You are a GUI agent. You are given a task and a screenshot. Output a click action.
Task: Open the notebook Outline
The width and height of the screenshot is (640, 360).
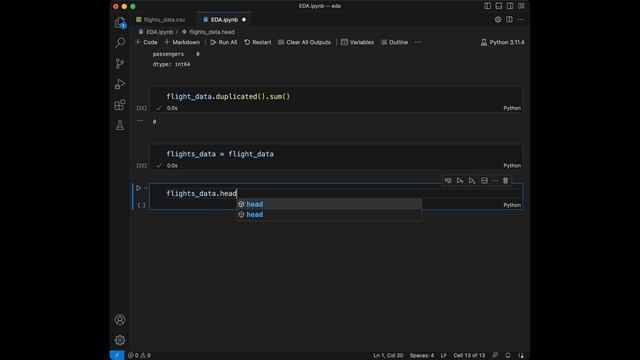pyautogui.click(x=394, y=42)
